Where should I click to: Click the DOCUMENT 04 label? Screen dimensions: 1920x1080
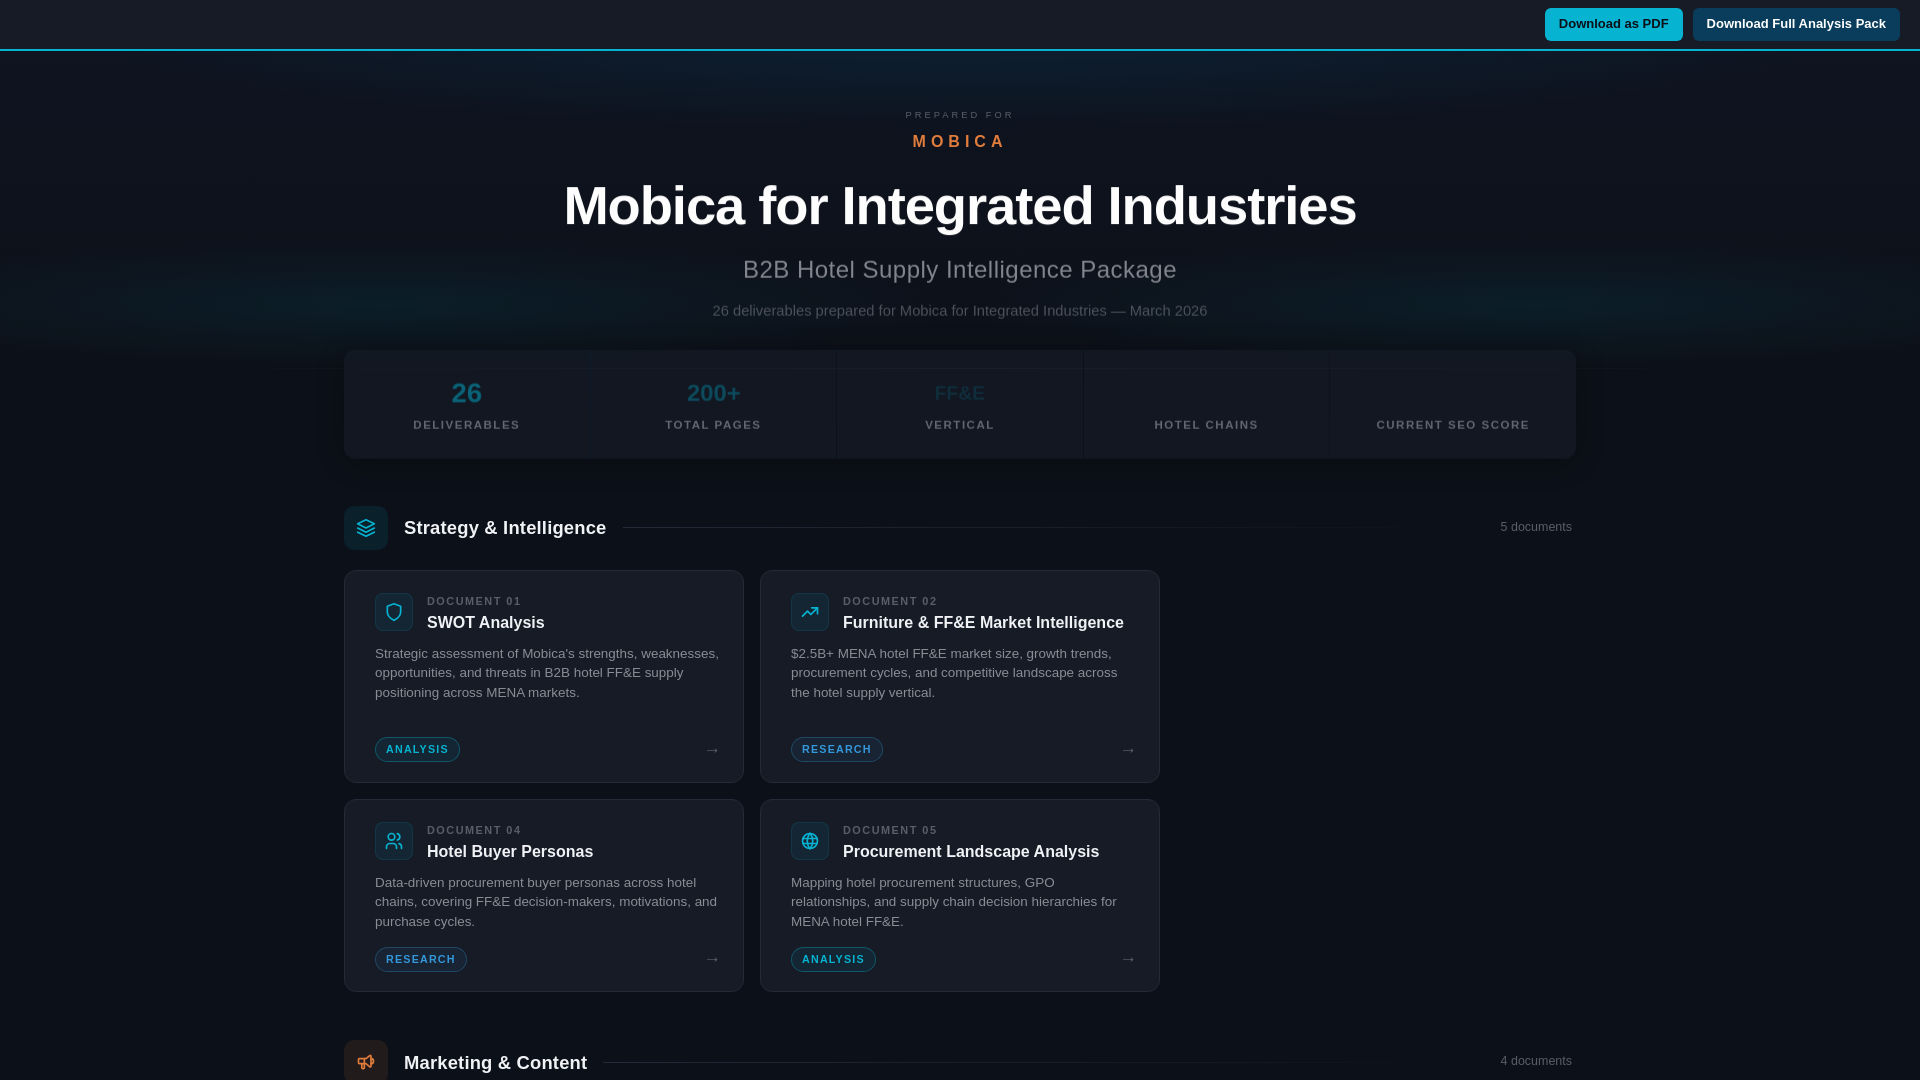coord(474,830)
